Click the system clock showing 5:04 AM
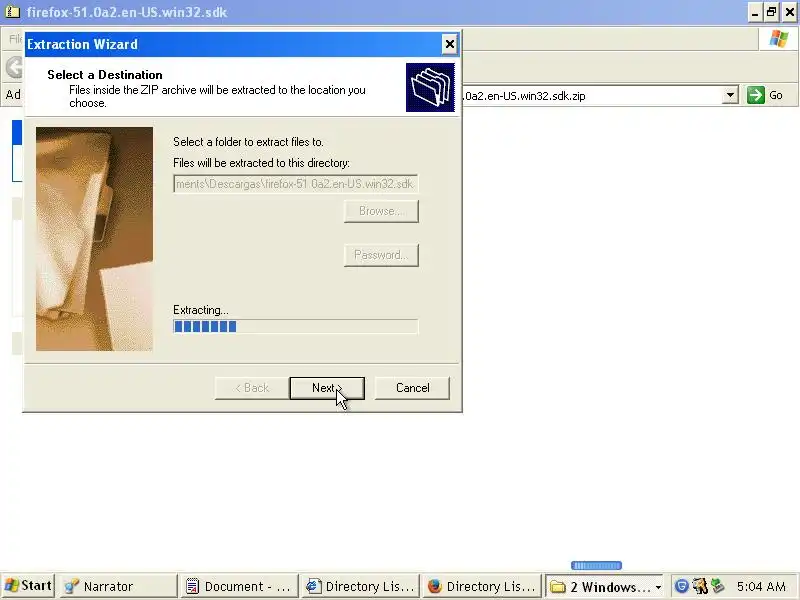This screenshot has width=800, height=600. pyautogui.click(x=761, y=586)
